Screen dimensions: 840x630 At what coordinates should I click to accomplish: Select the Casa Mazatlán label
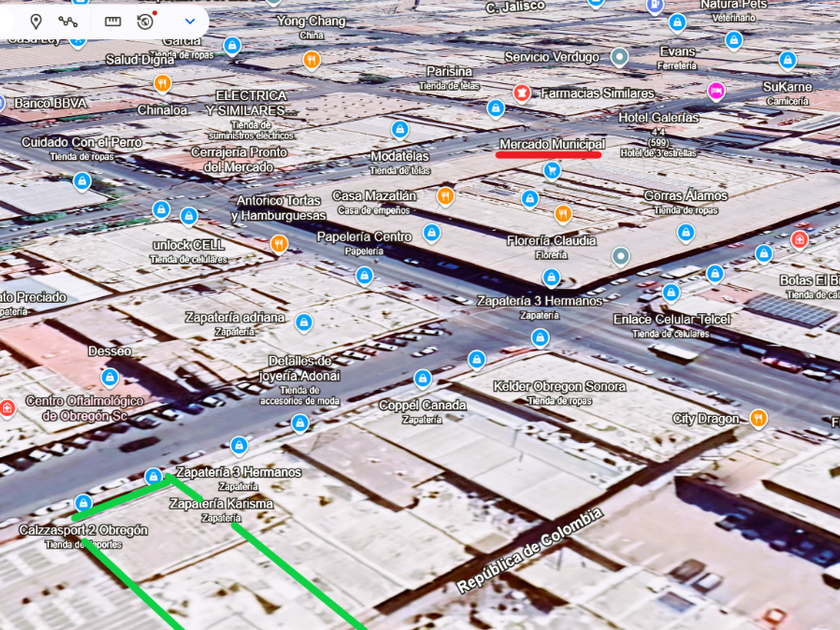(x=374, y=202)
